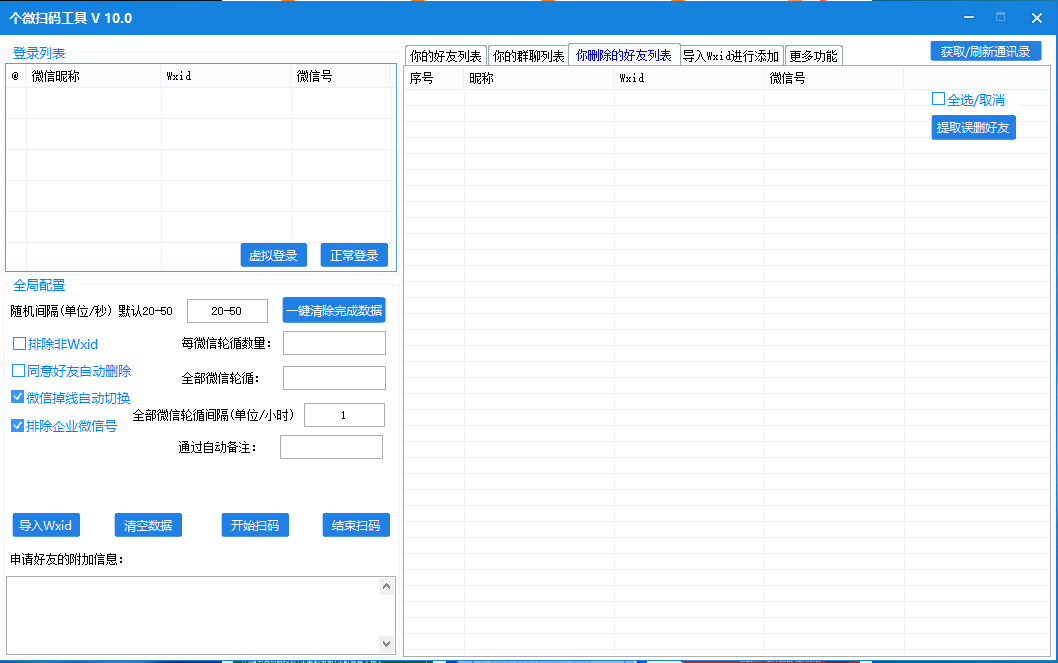Click 正常登录 button

(x=354, y=255)
